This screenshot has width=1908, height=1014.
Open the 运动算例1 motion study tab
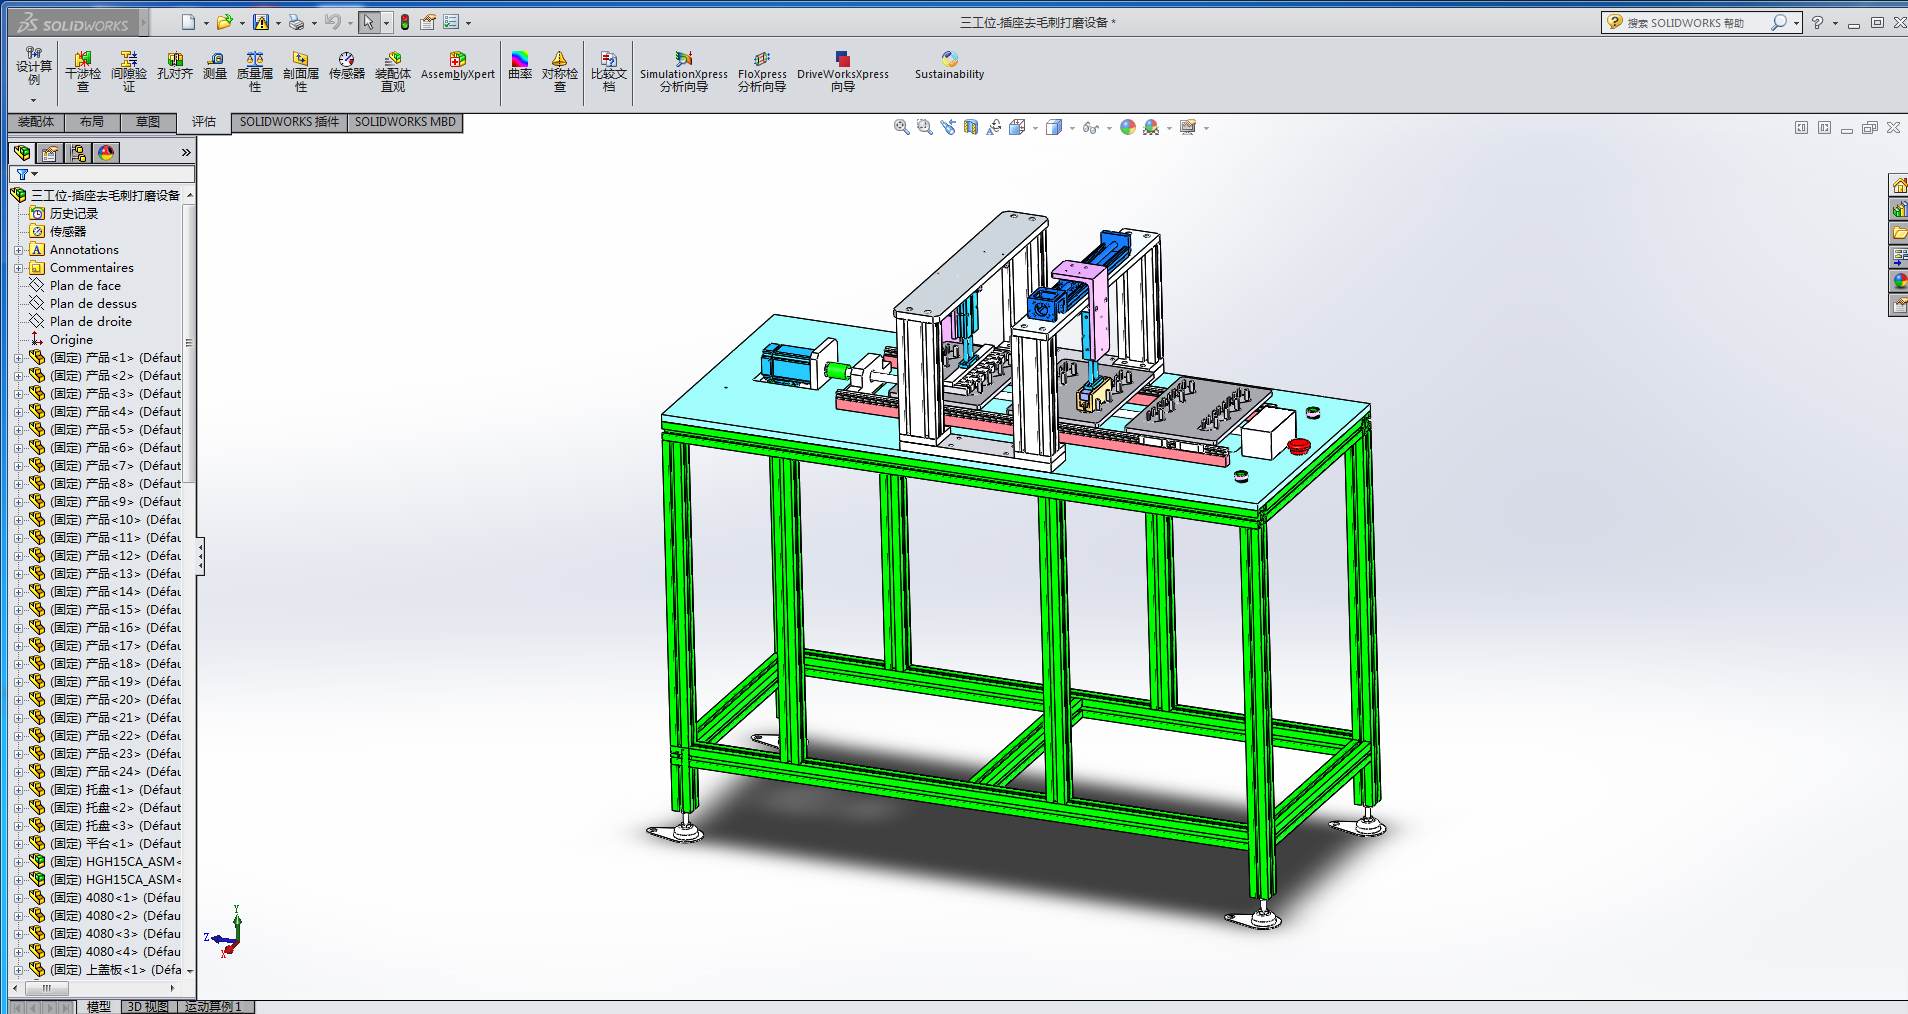pos(213,1006)
